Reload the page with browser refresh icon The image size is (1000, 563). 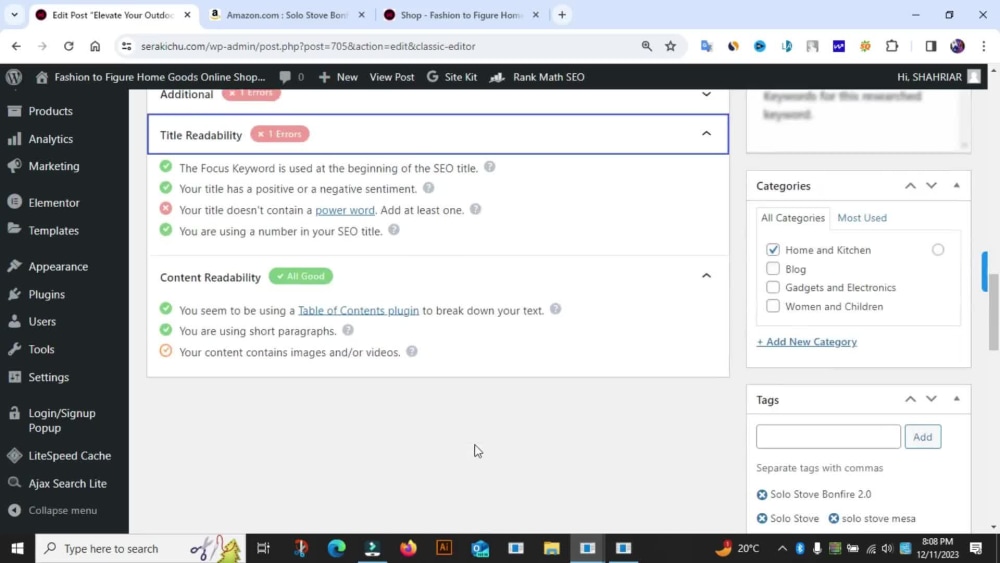coord(68,46)
